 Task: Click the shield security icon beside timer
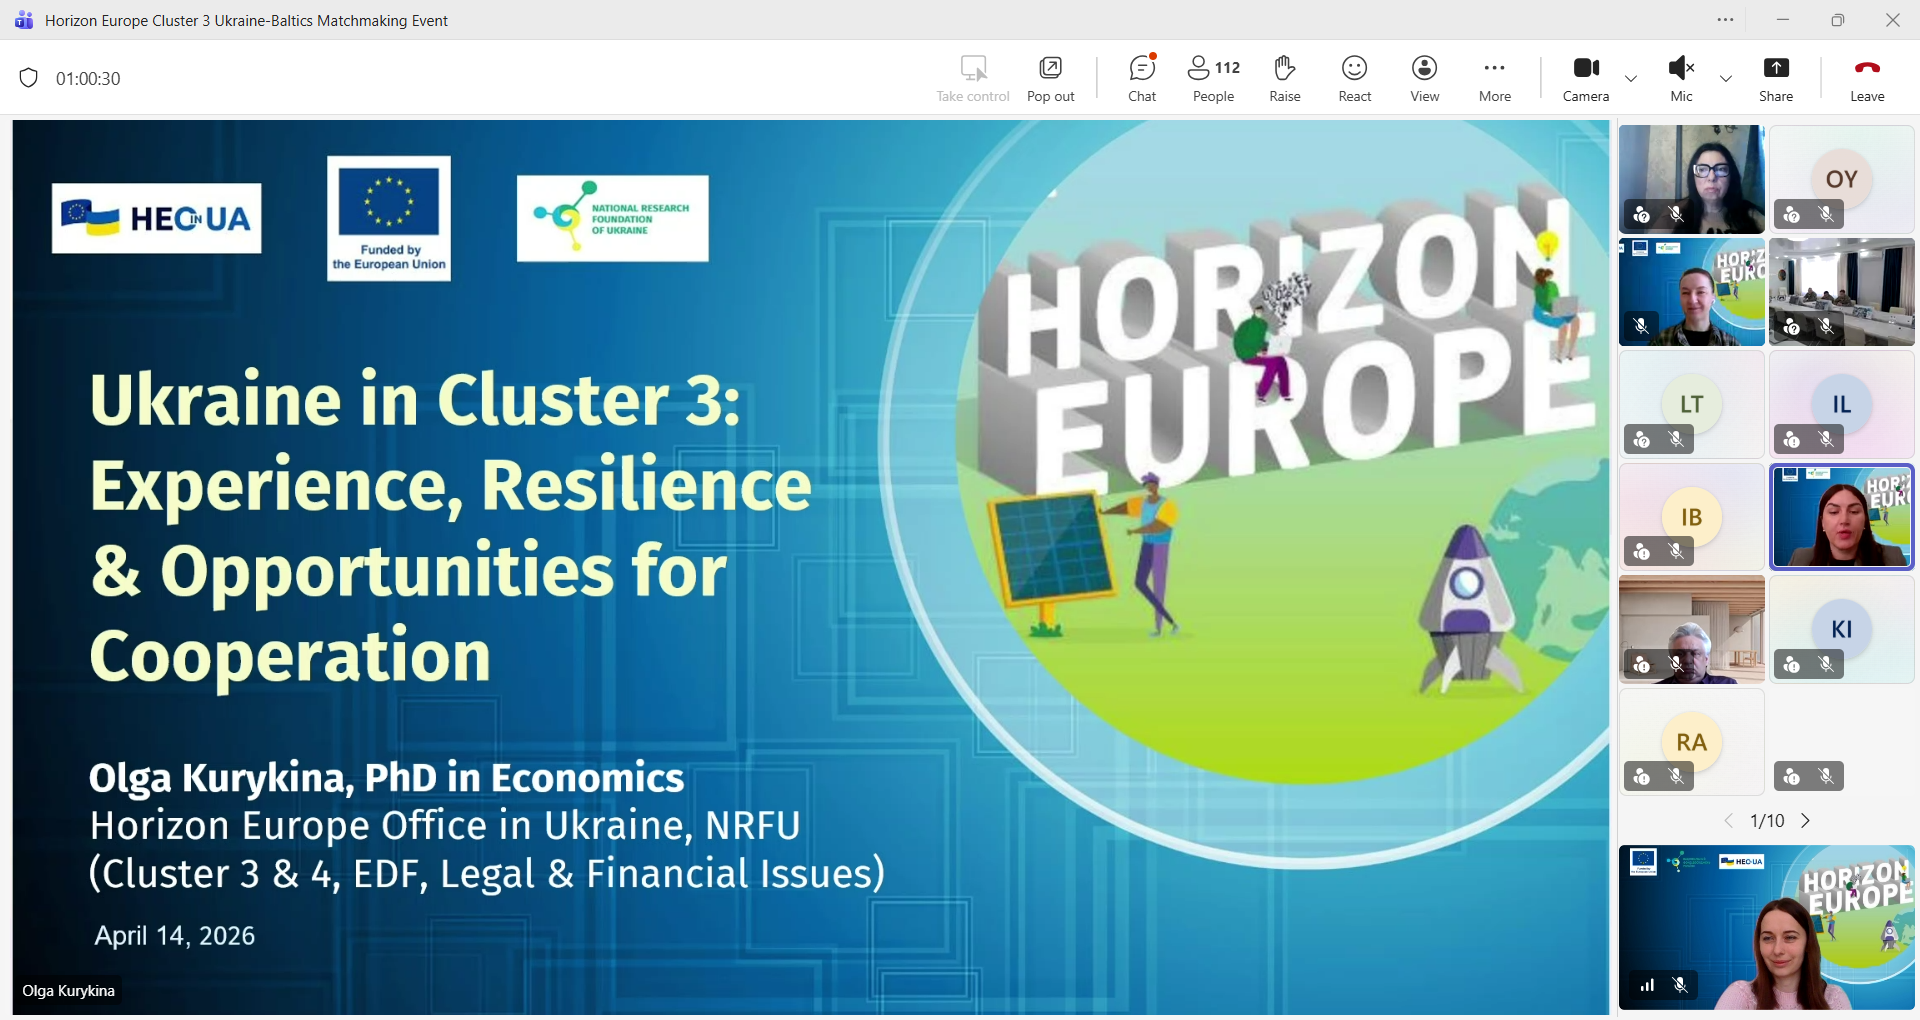tap(29, 78)
